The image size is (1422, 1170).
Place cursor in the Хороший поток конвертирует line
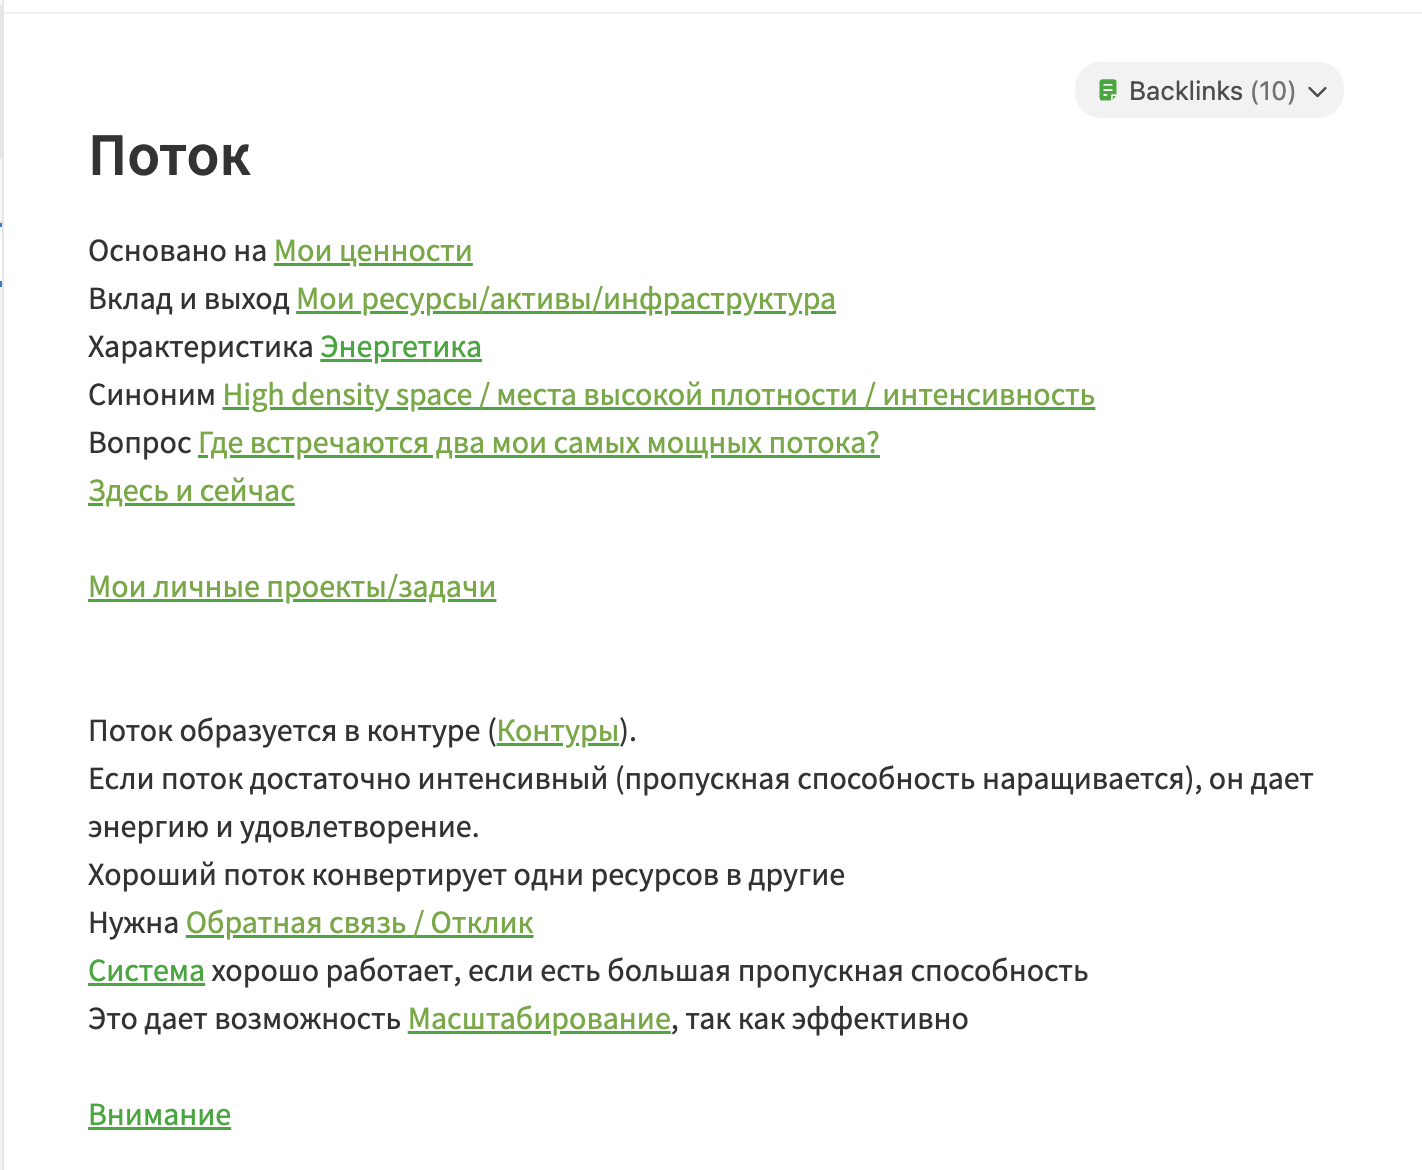[466, 875]
